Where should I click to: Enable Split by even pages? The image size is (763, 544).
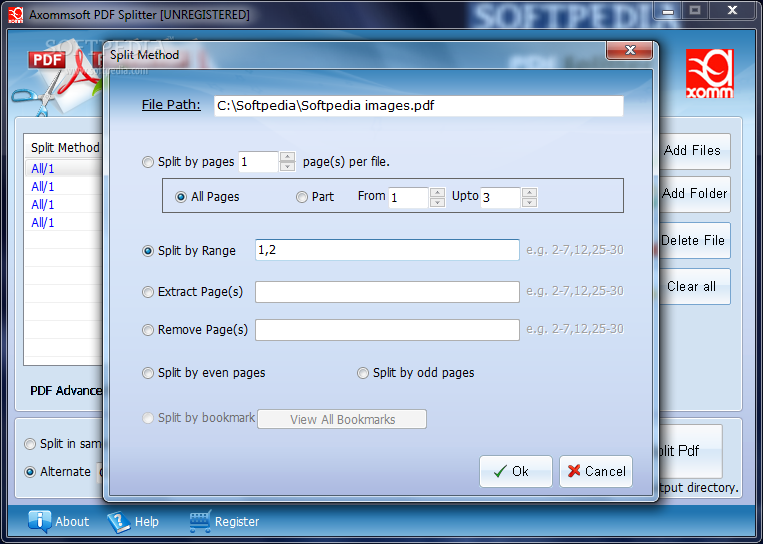pos(148,373)
